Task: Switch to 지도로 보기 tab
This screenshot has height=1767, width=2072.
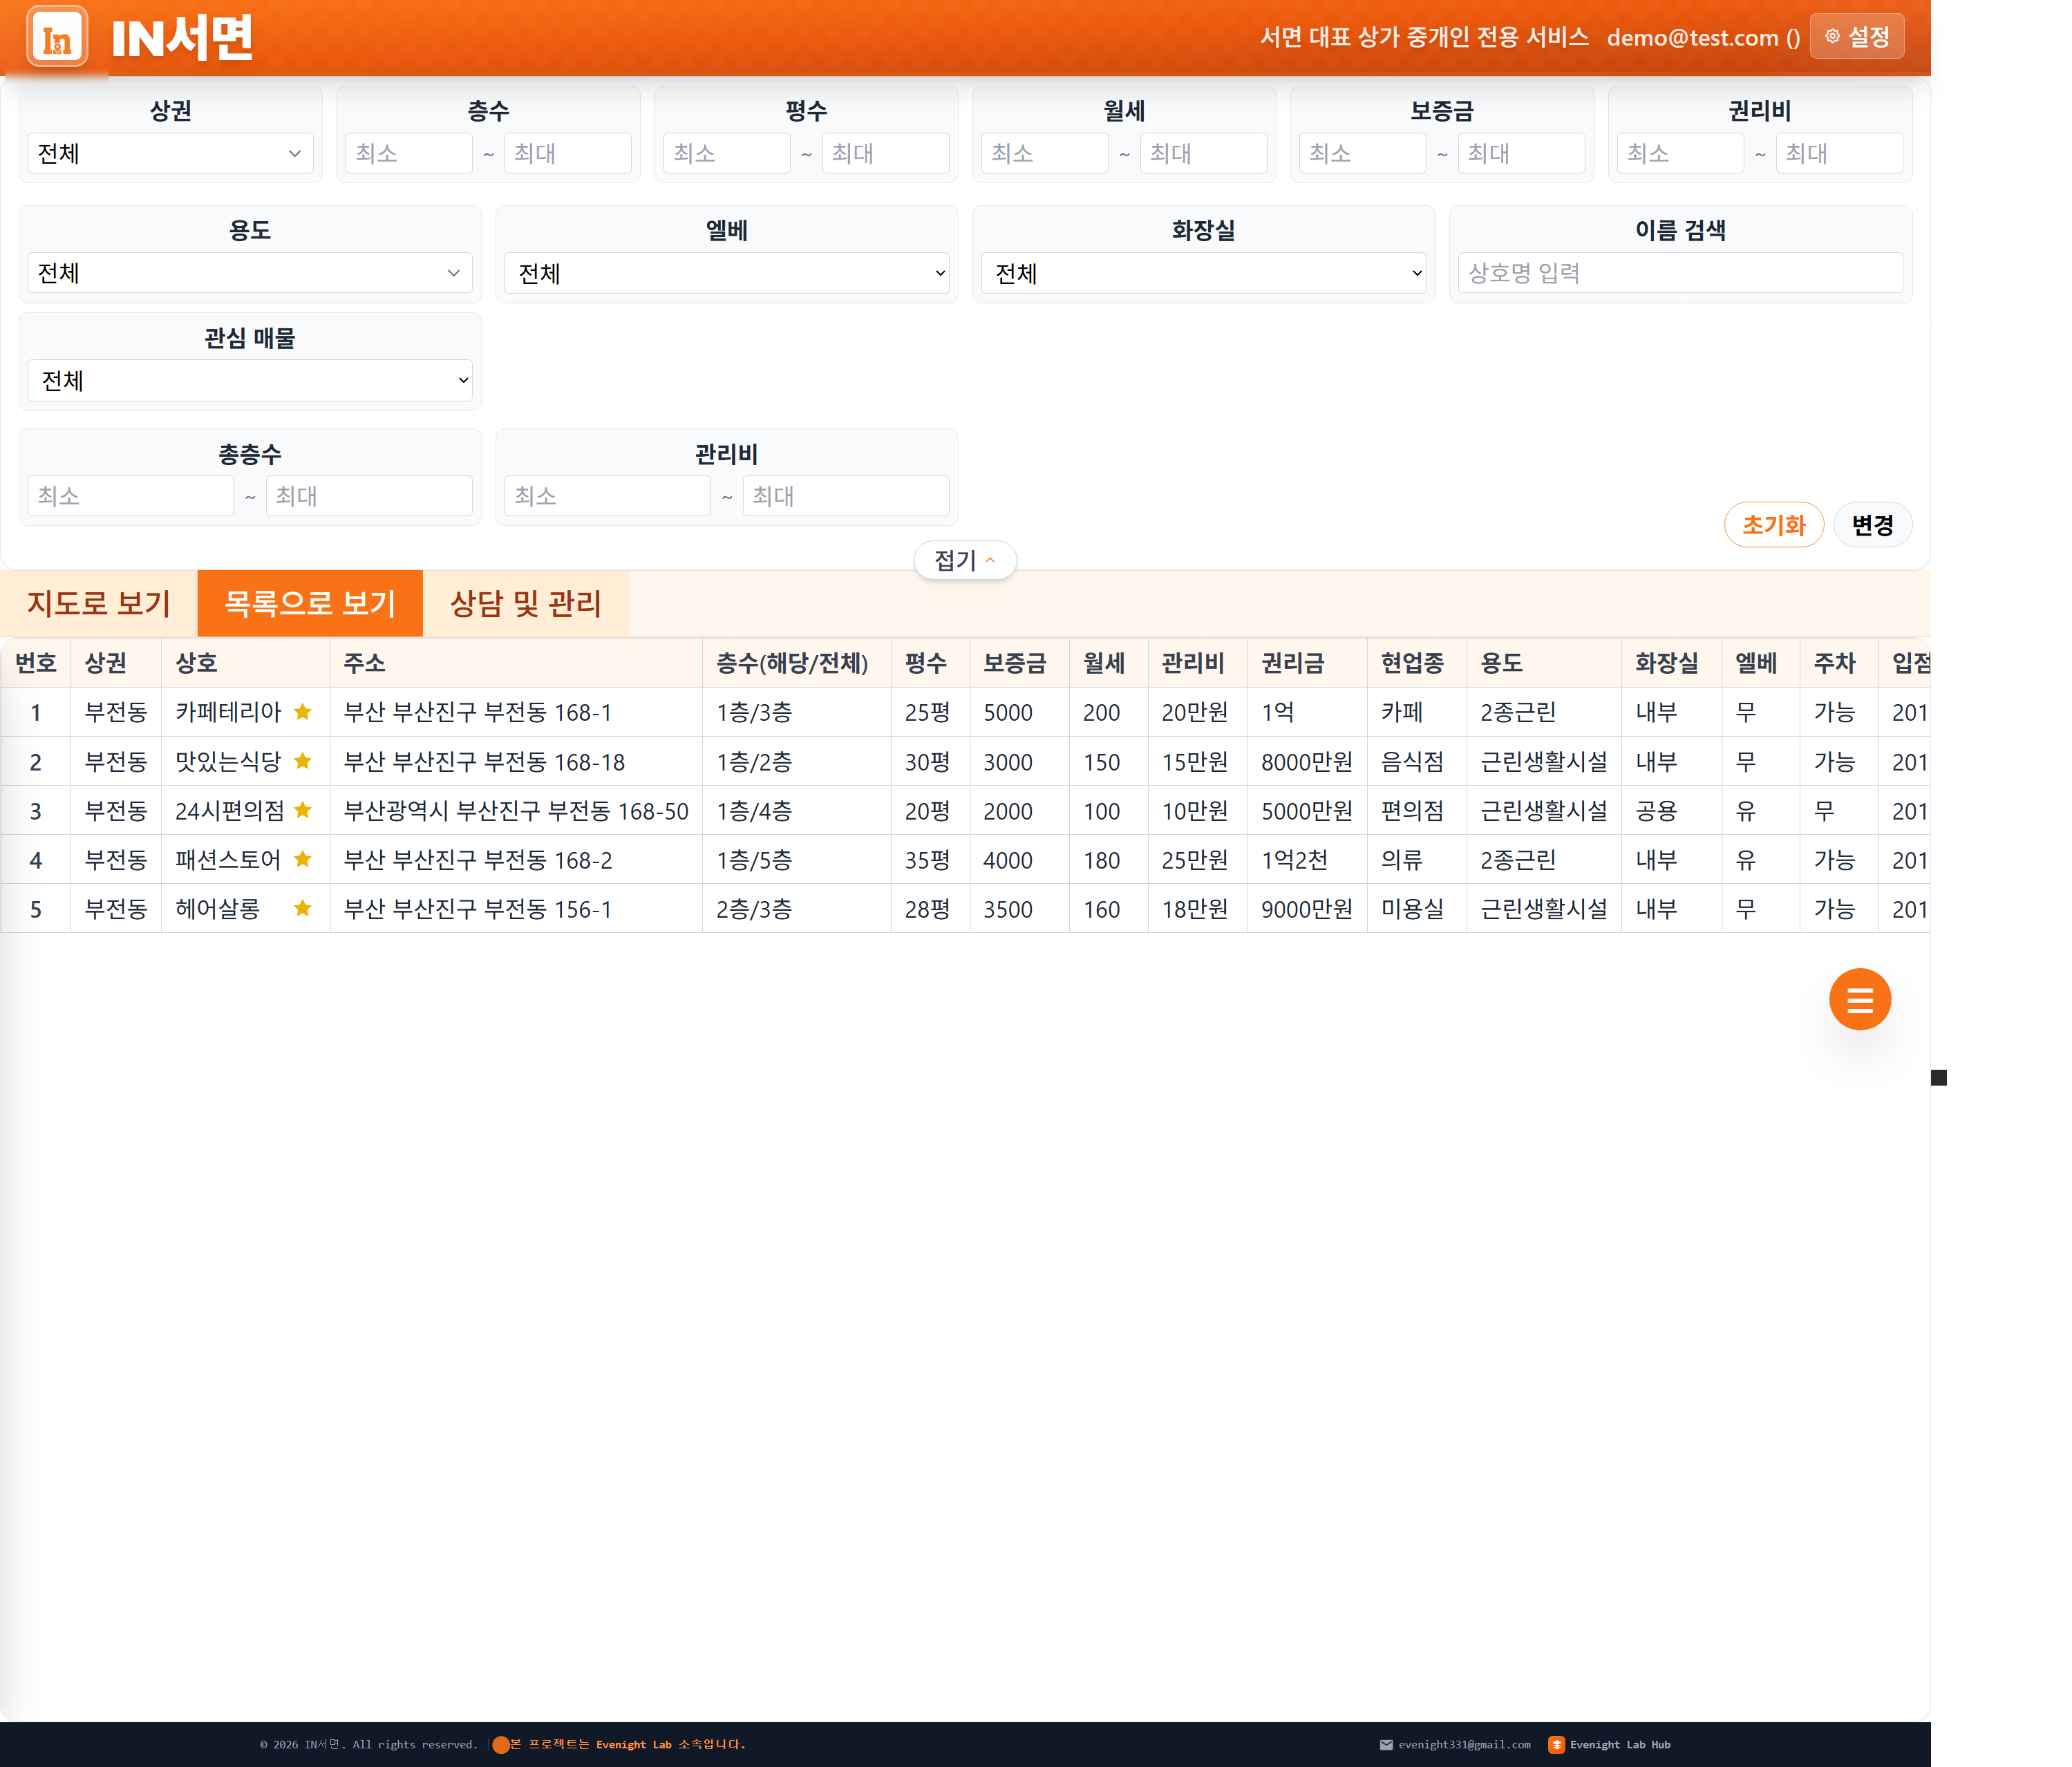Action: 99,603
